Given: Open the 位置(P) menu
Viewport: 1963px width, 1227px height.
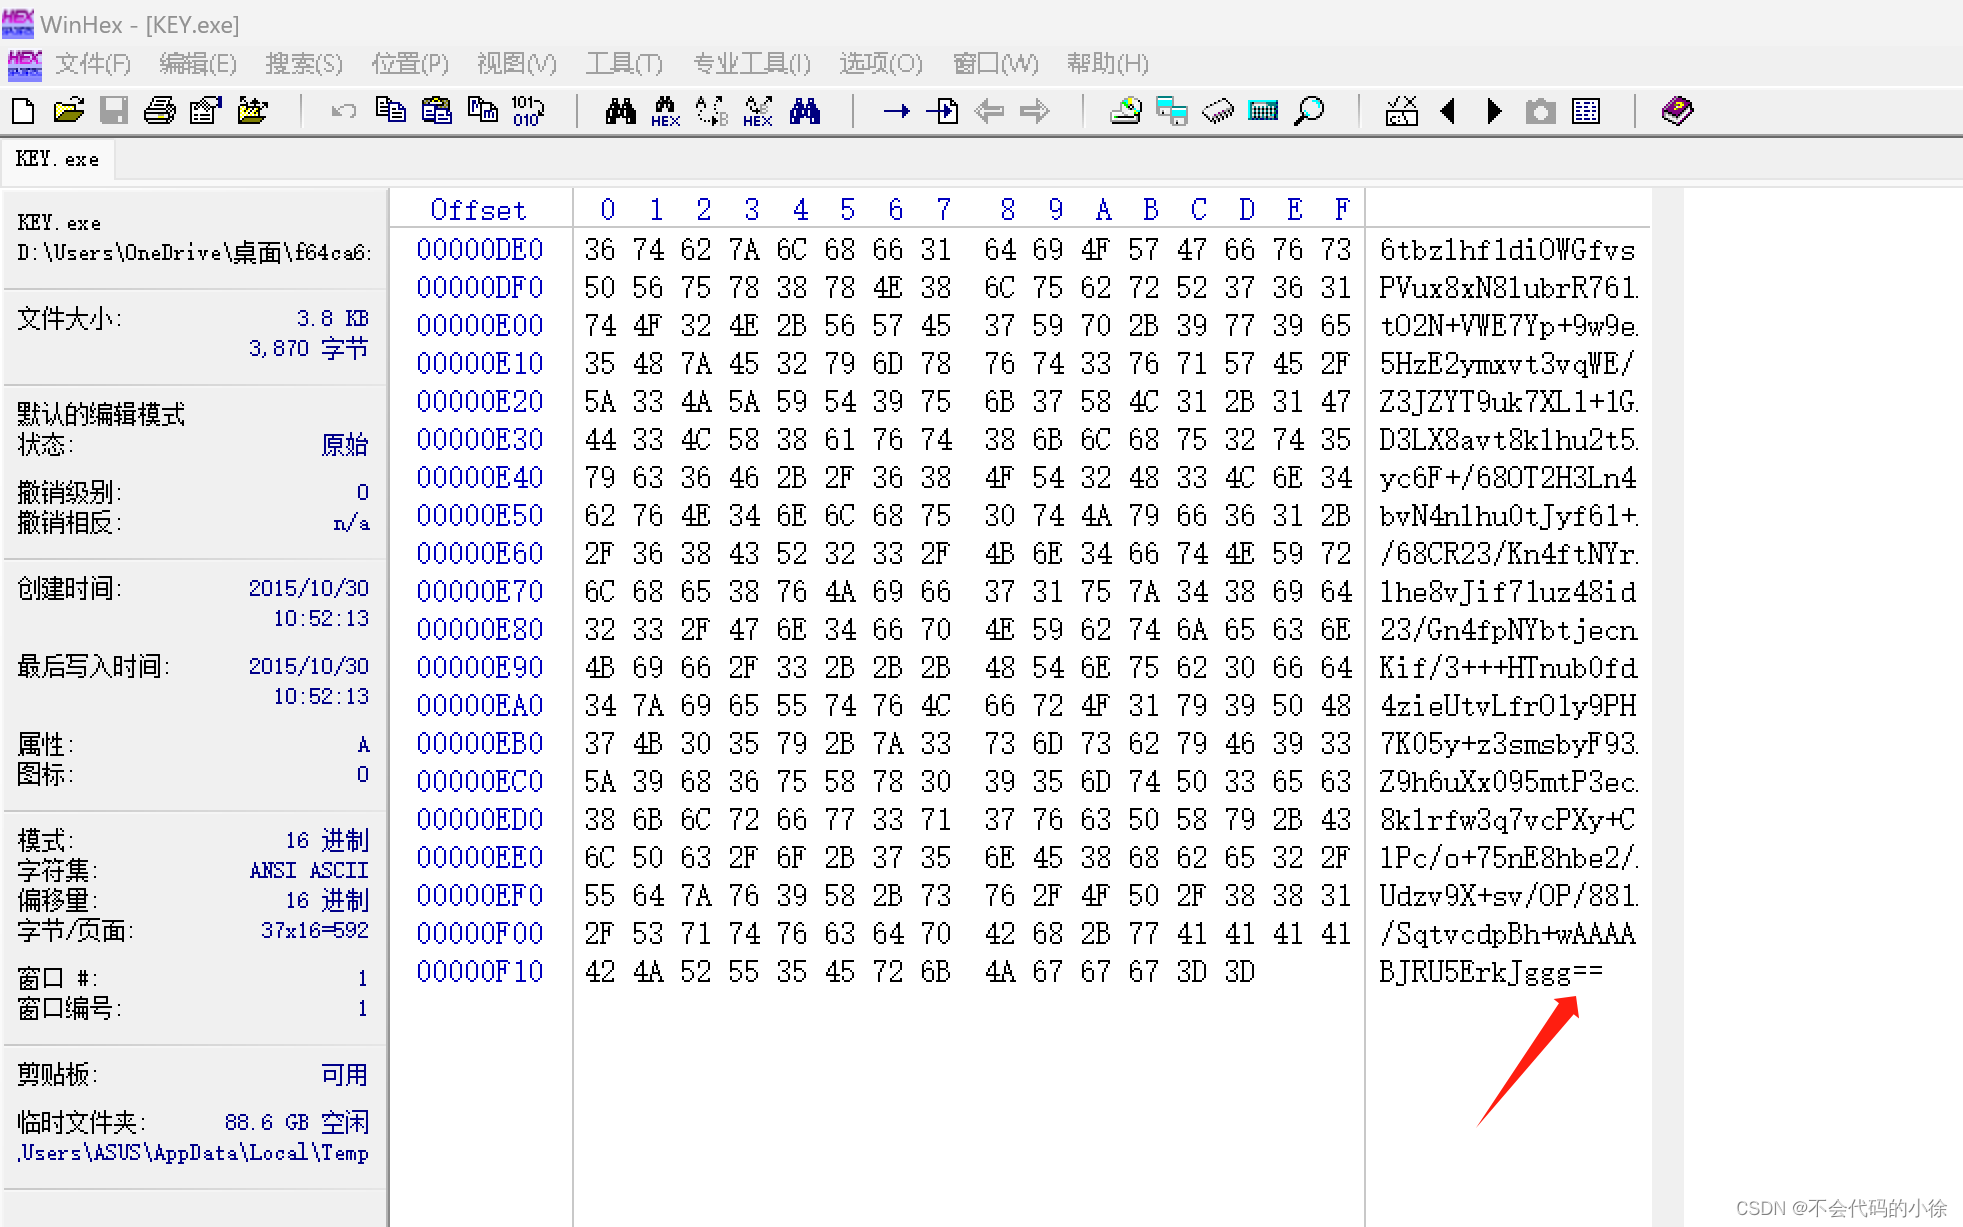Looking at the screenshot, I should click(x=410, y=64).
